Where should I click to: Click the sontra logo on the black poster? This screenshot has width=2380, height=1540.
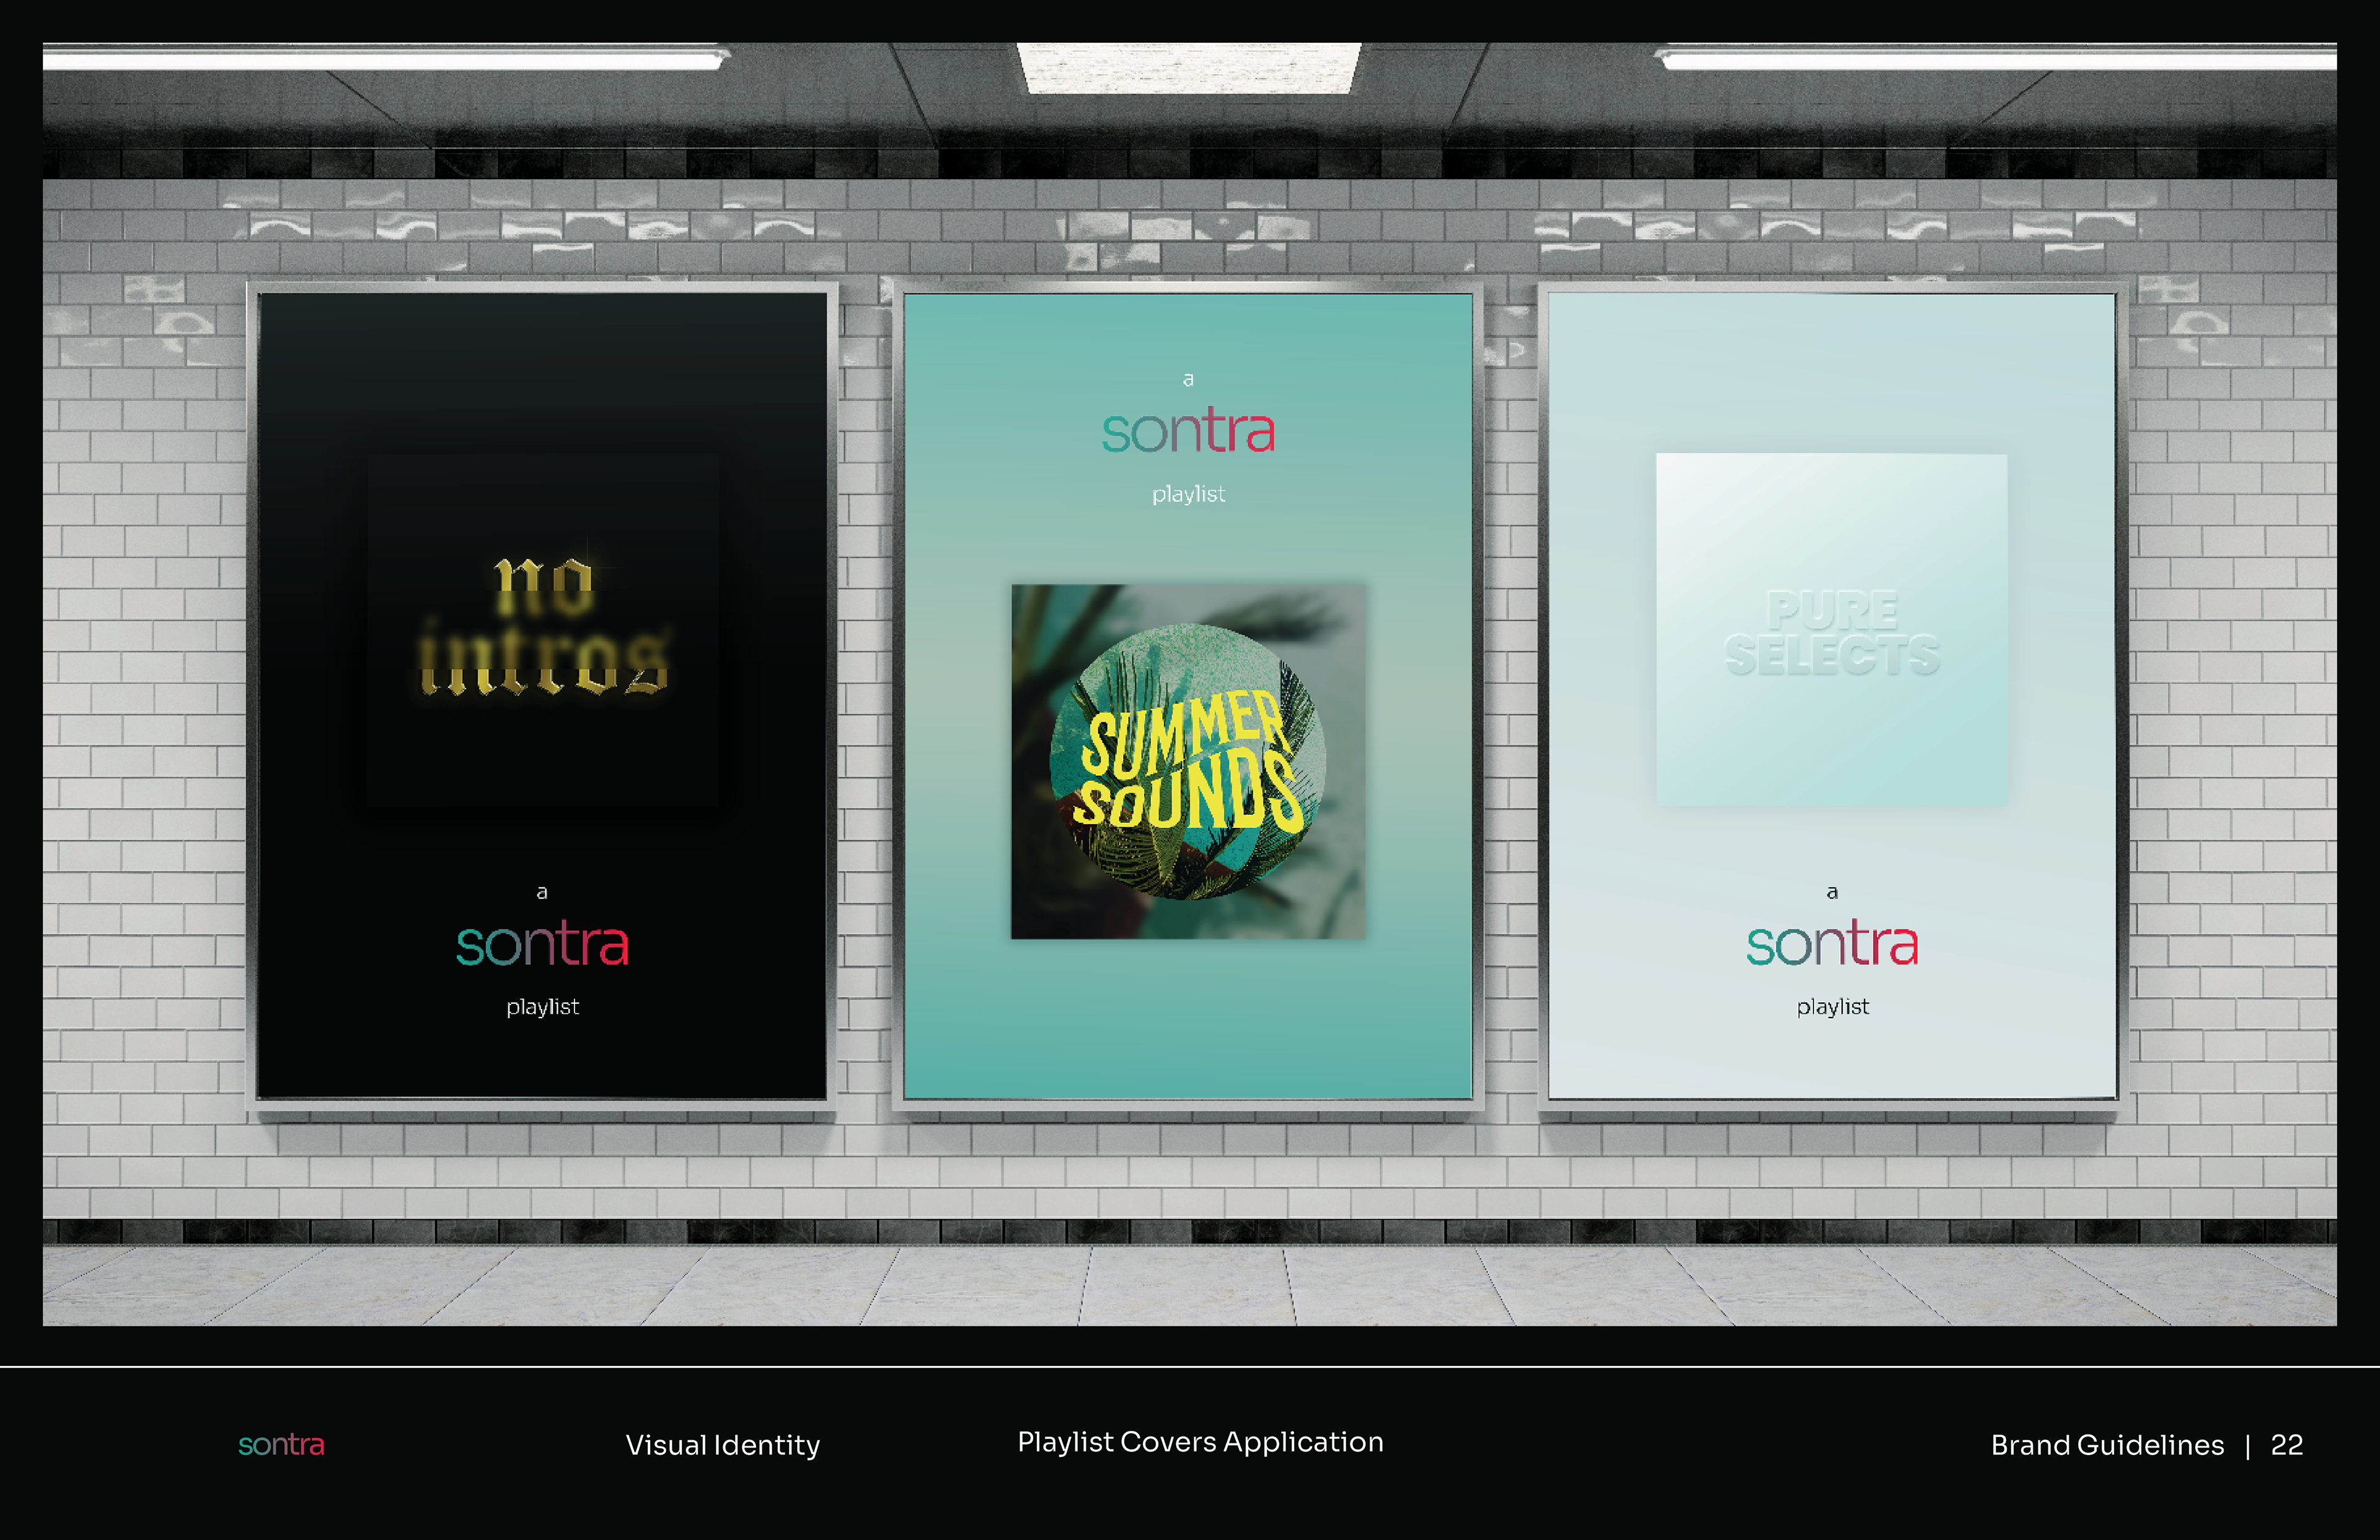542,945
